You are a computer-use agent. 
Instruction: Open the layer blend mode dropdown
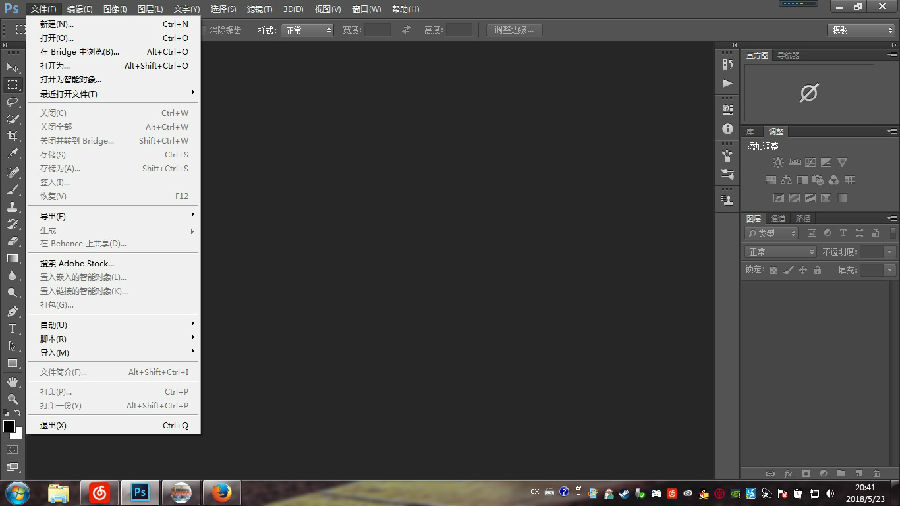pos(781,252)
